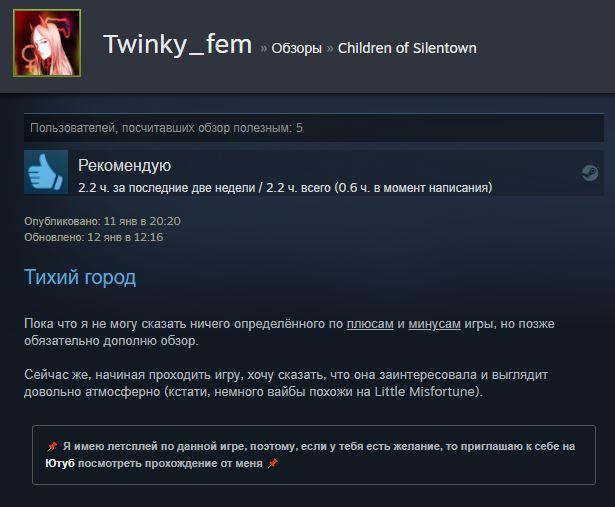
Task: Click the first red pushpin emoji
Action: coord(52,446)
